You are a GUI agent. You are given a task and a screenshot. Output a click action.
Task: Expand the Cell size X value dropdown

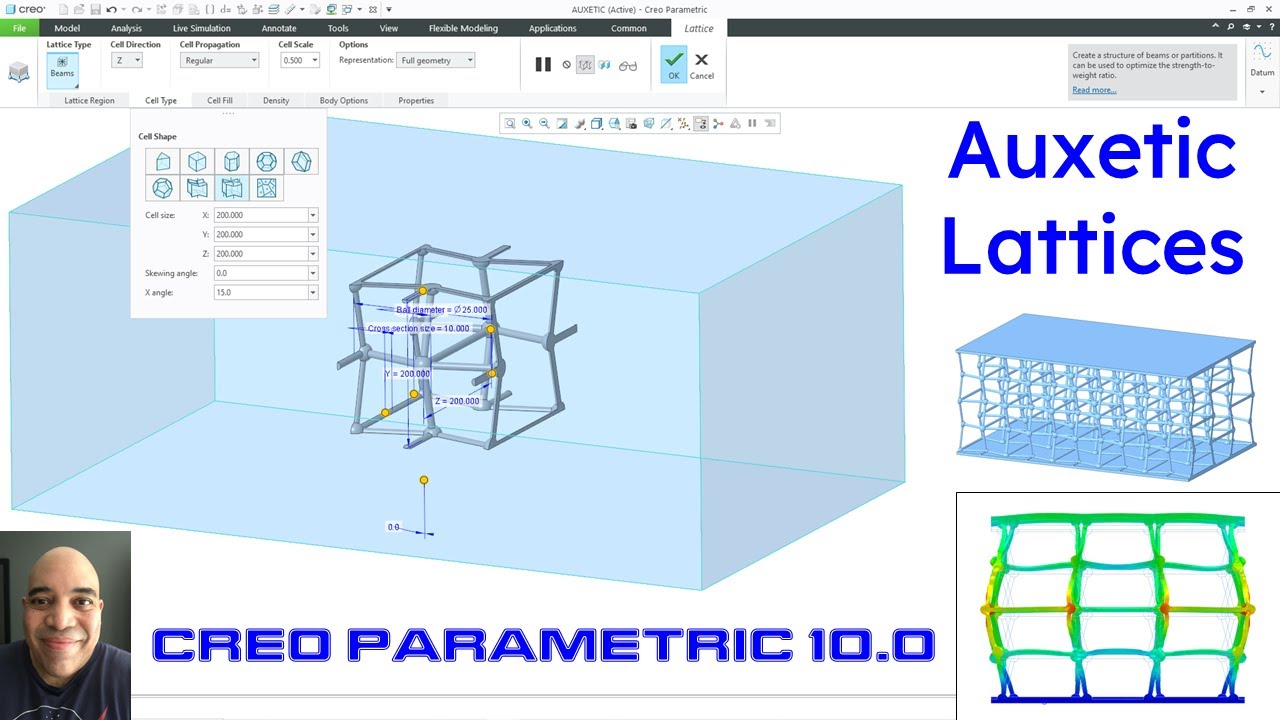click(x=313, y=215)
